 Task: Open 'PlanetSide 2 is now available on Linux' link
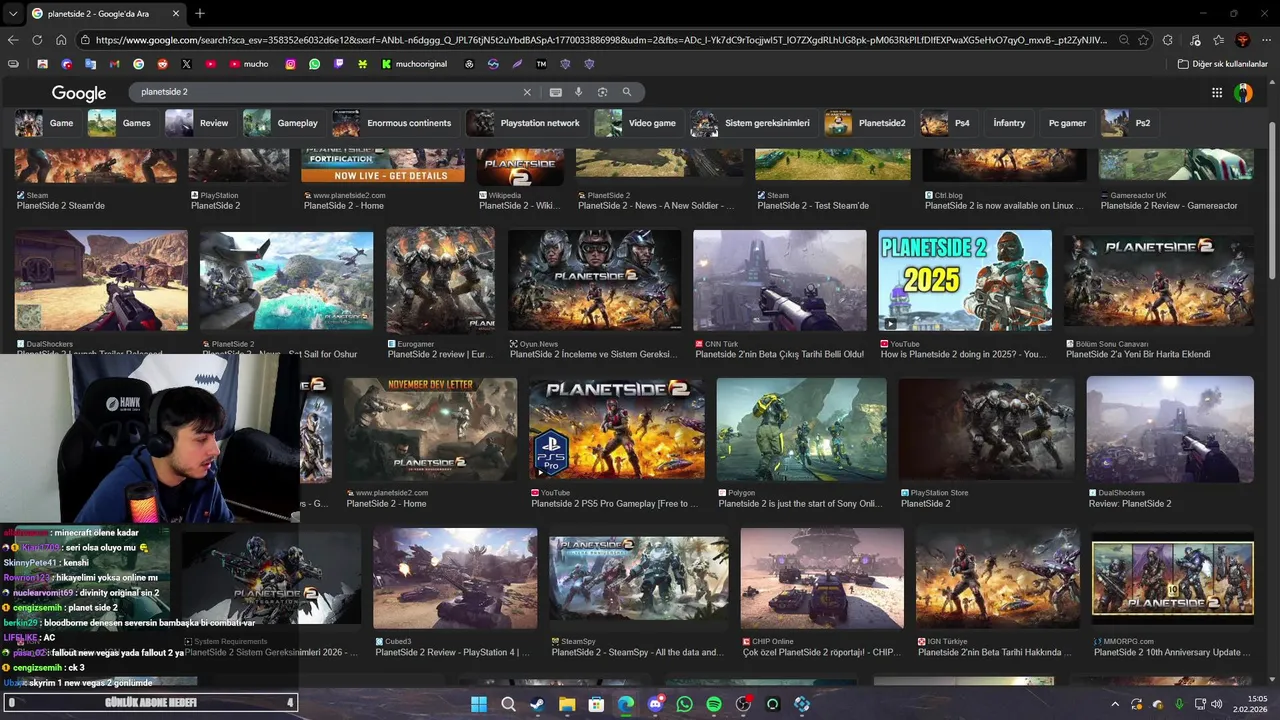(1004, 206)
